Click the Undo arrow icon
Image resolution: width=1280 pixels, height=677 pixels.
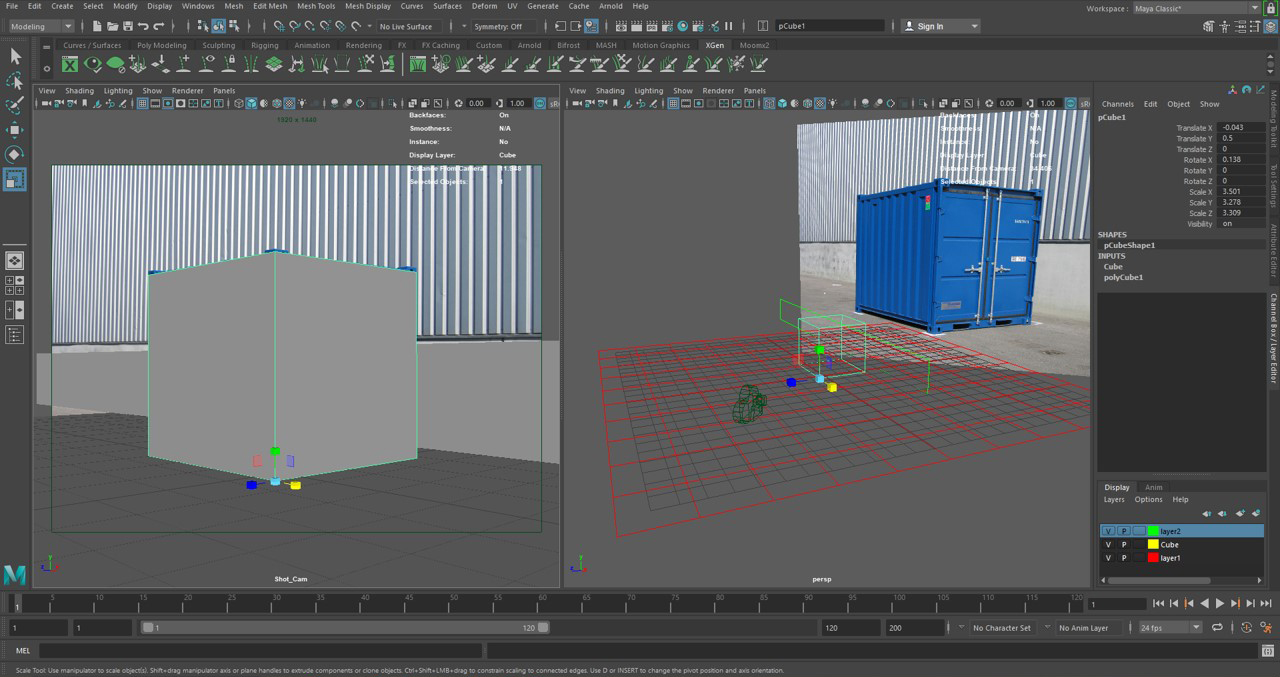click(x=143, y=26)
